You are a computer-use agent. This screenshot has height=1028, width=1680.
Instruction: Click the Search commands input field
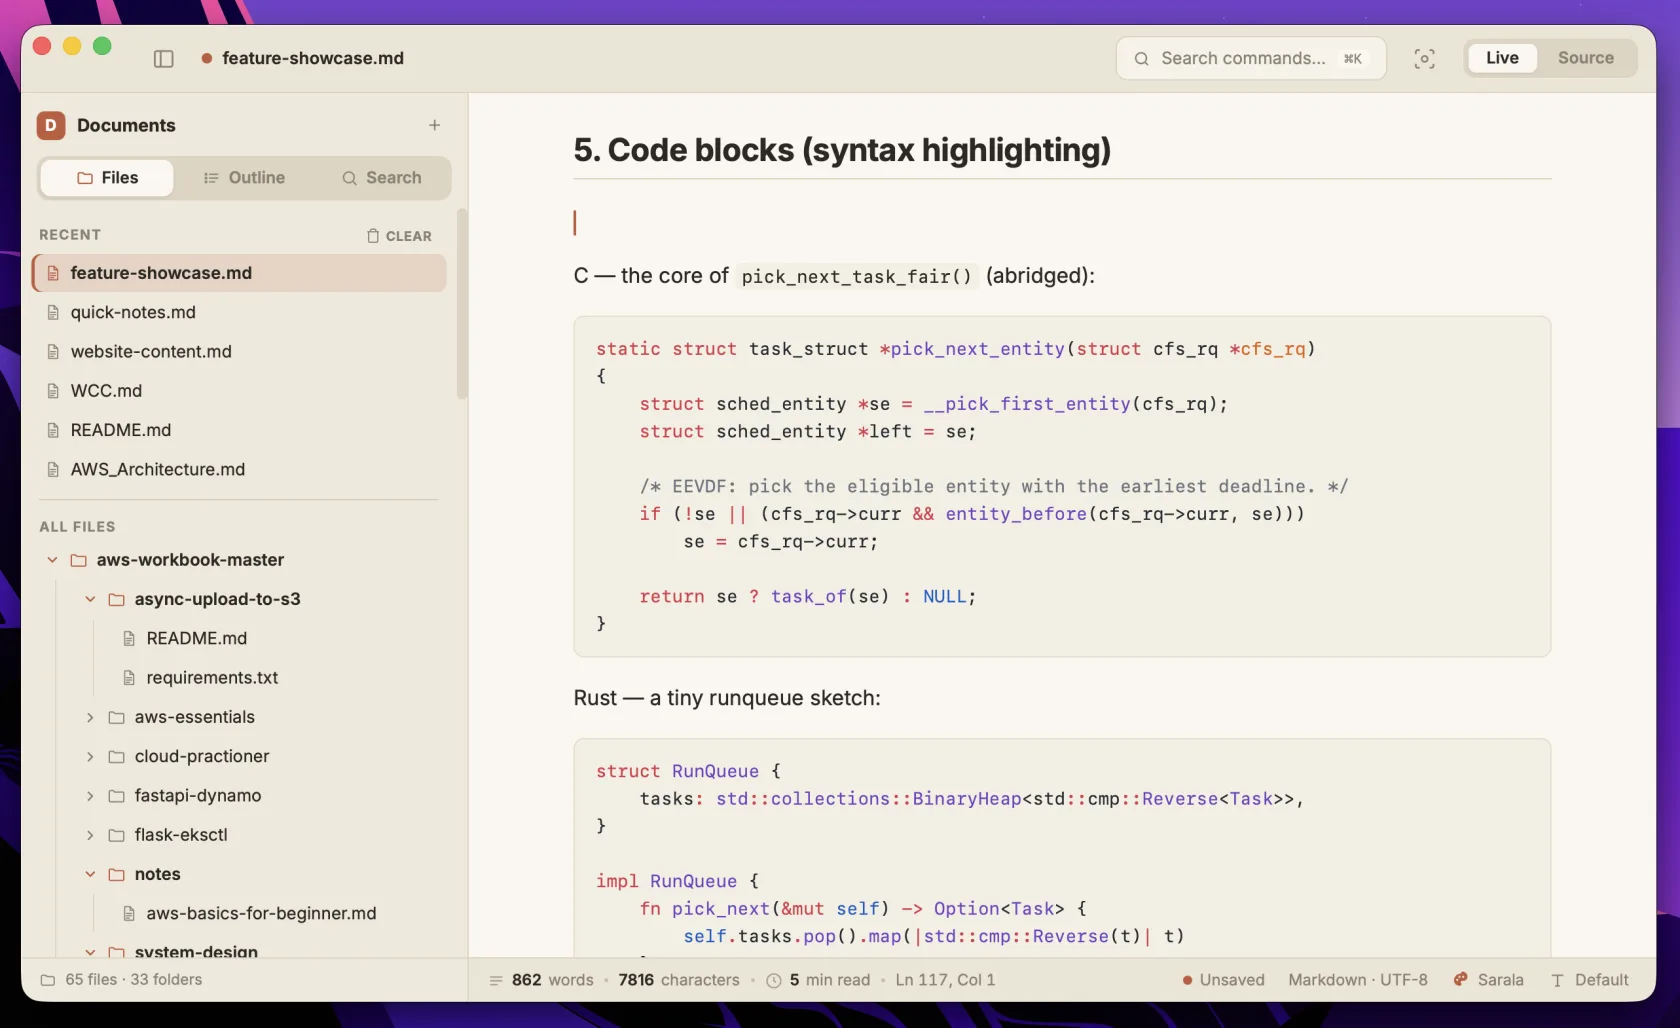click(1251, 58)
